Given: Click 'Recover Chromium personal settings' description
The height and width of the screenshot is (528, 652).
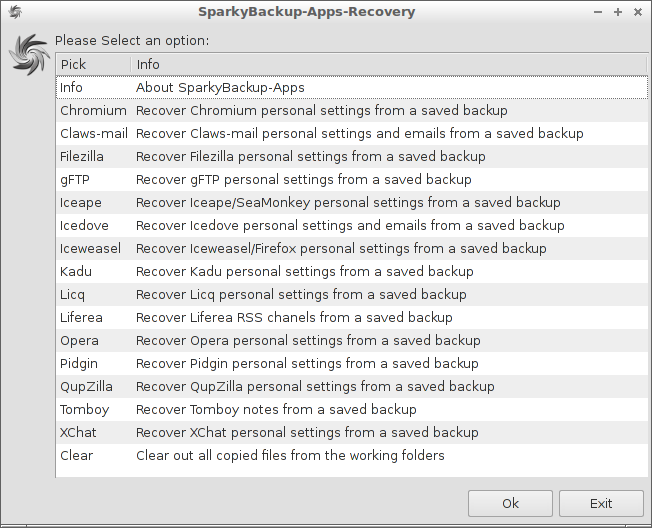Looking at the screenshot, I should click(x=321, y=111).
